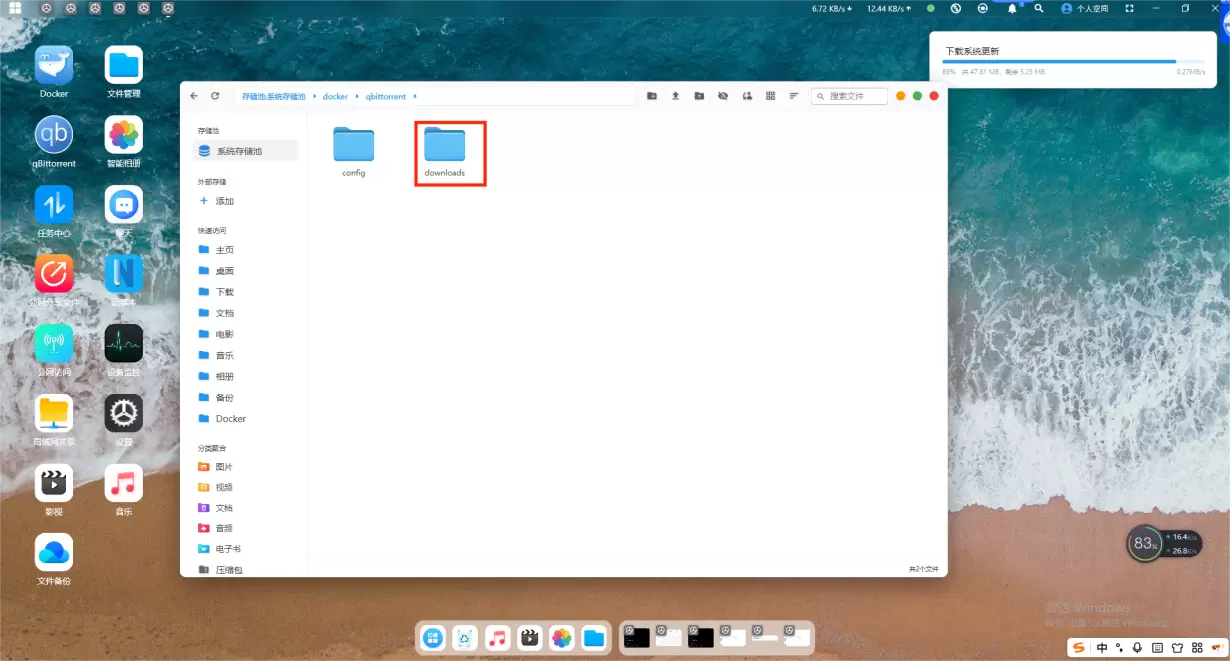The image size is (1230, 661).
Task: Toggle hidden files with the eye icon
Action: click(x=723, y=96)
